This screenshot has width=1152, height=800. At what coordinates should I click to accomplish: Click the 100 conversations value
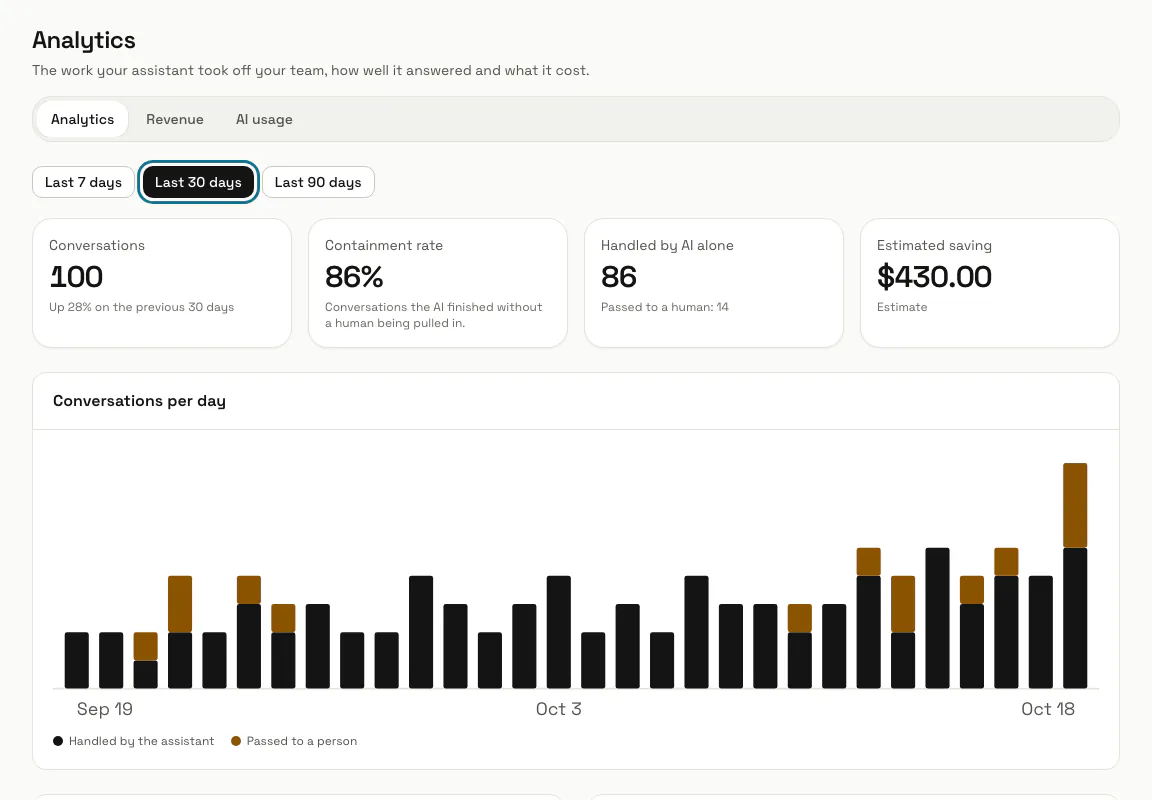[76, 277]
